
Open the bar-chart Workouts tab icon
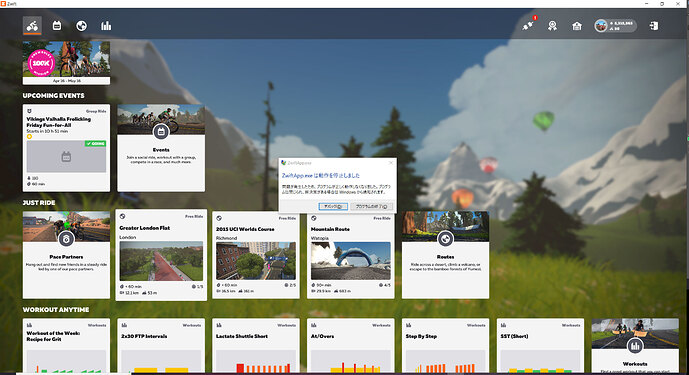tap(106, 25)
